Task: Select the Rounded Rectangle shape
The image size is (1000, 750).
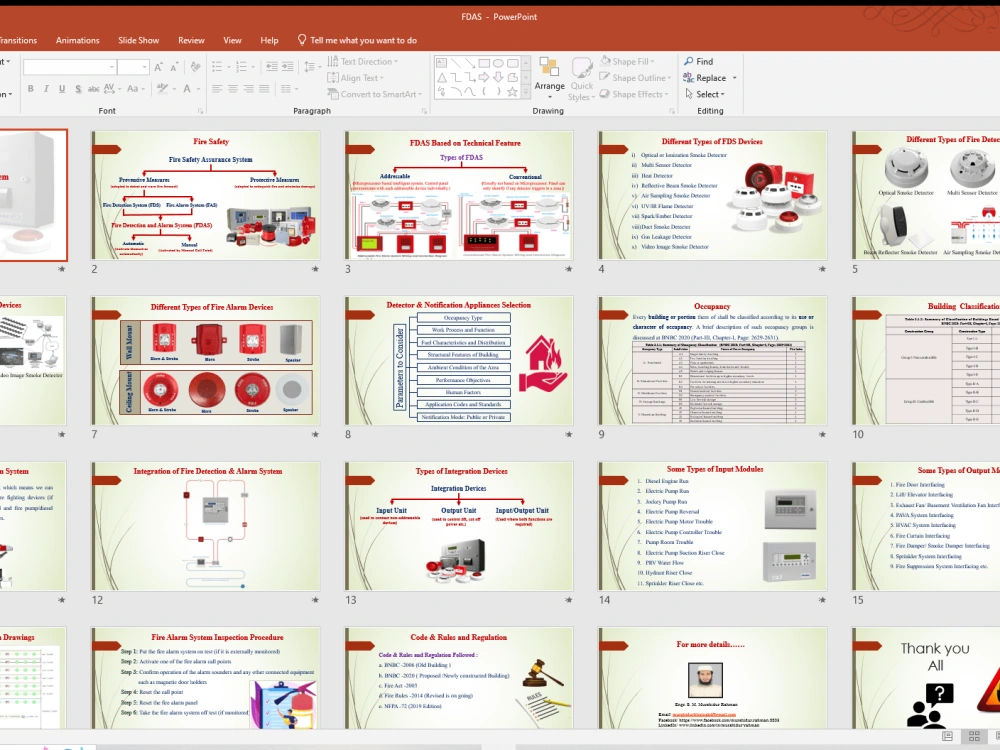Action: click(x=513, y=63)
